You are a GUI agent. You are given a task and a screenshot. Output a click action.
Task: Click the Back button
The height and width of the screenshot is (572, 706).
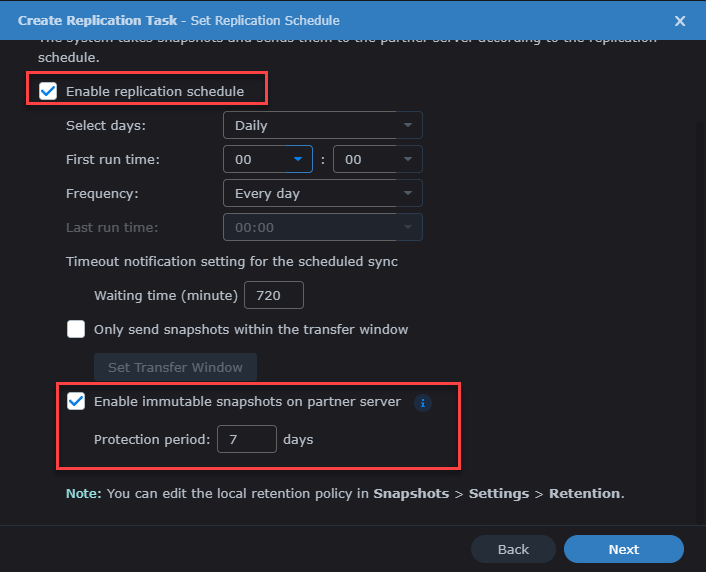[x=513, y=549]
